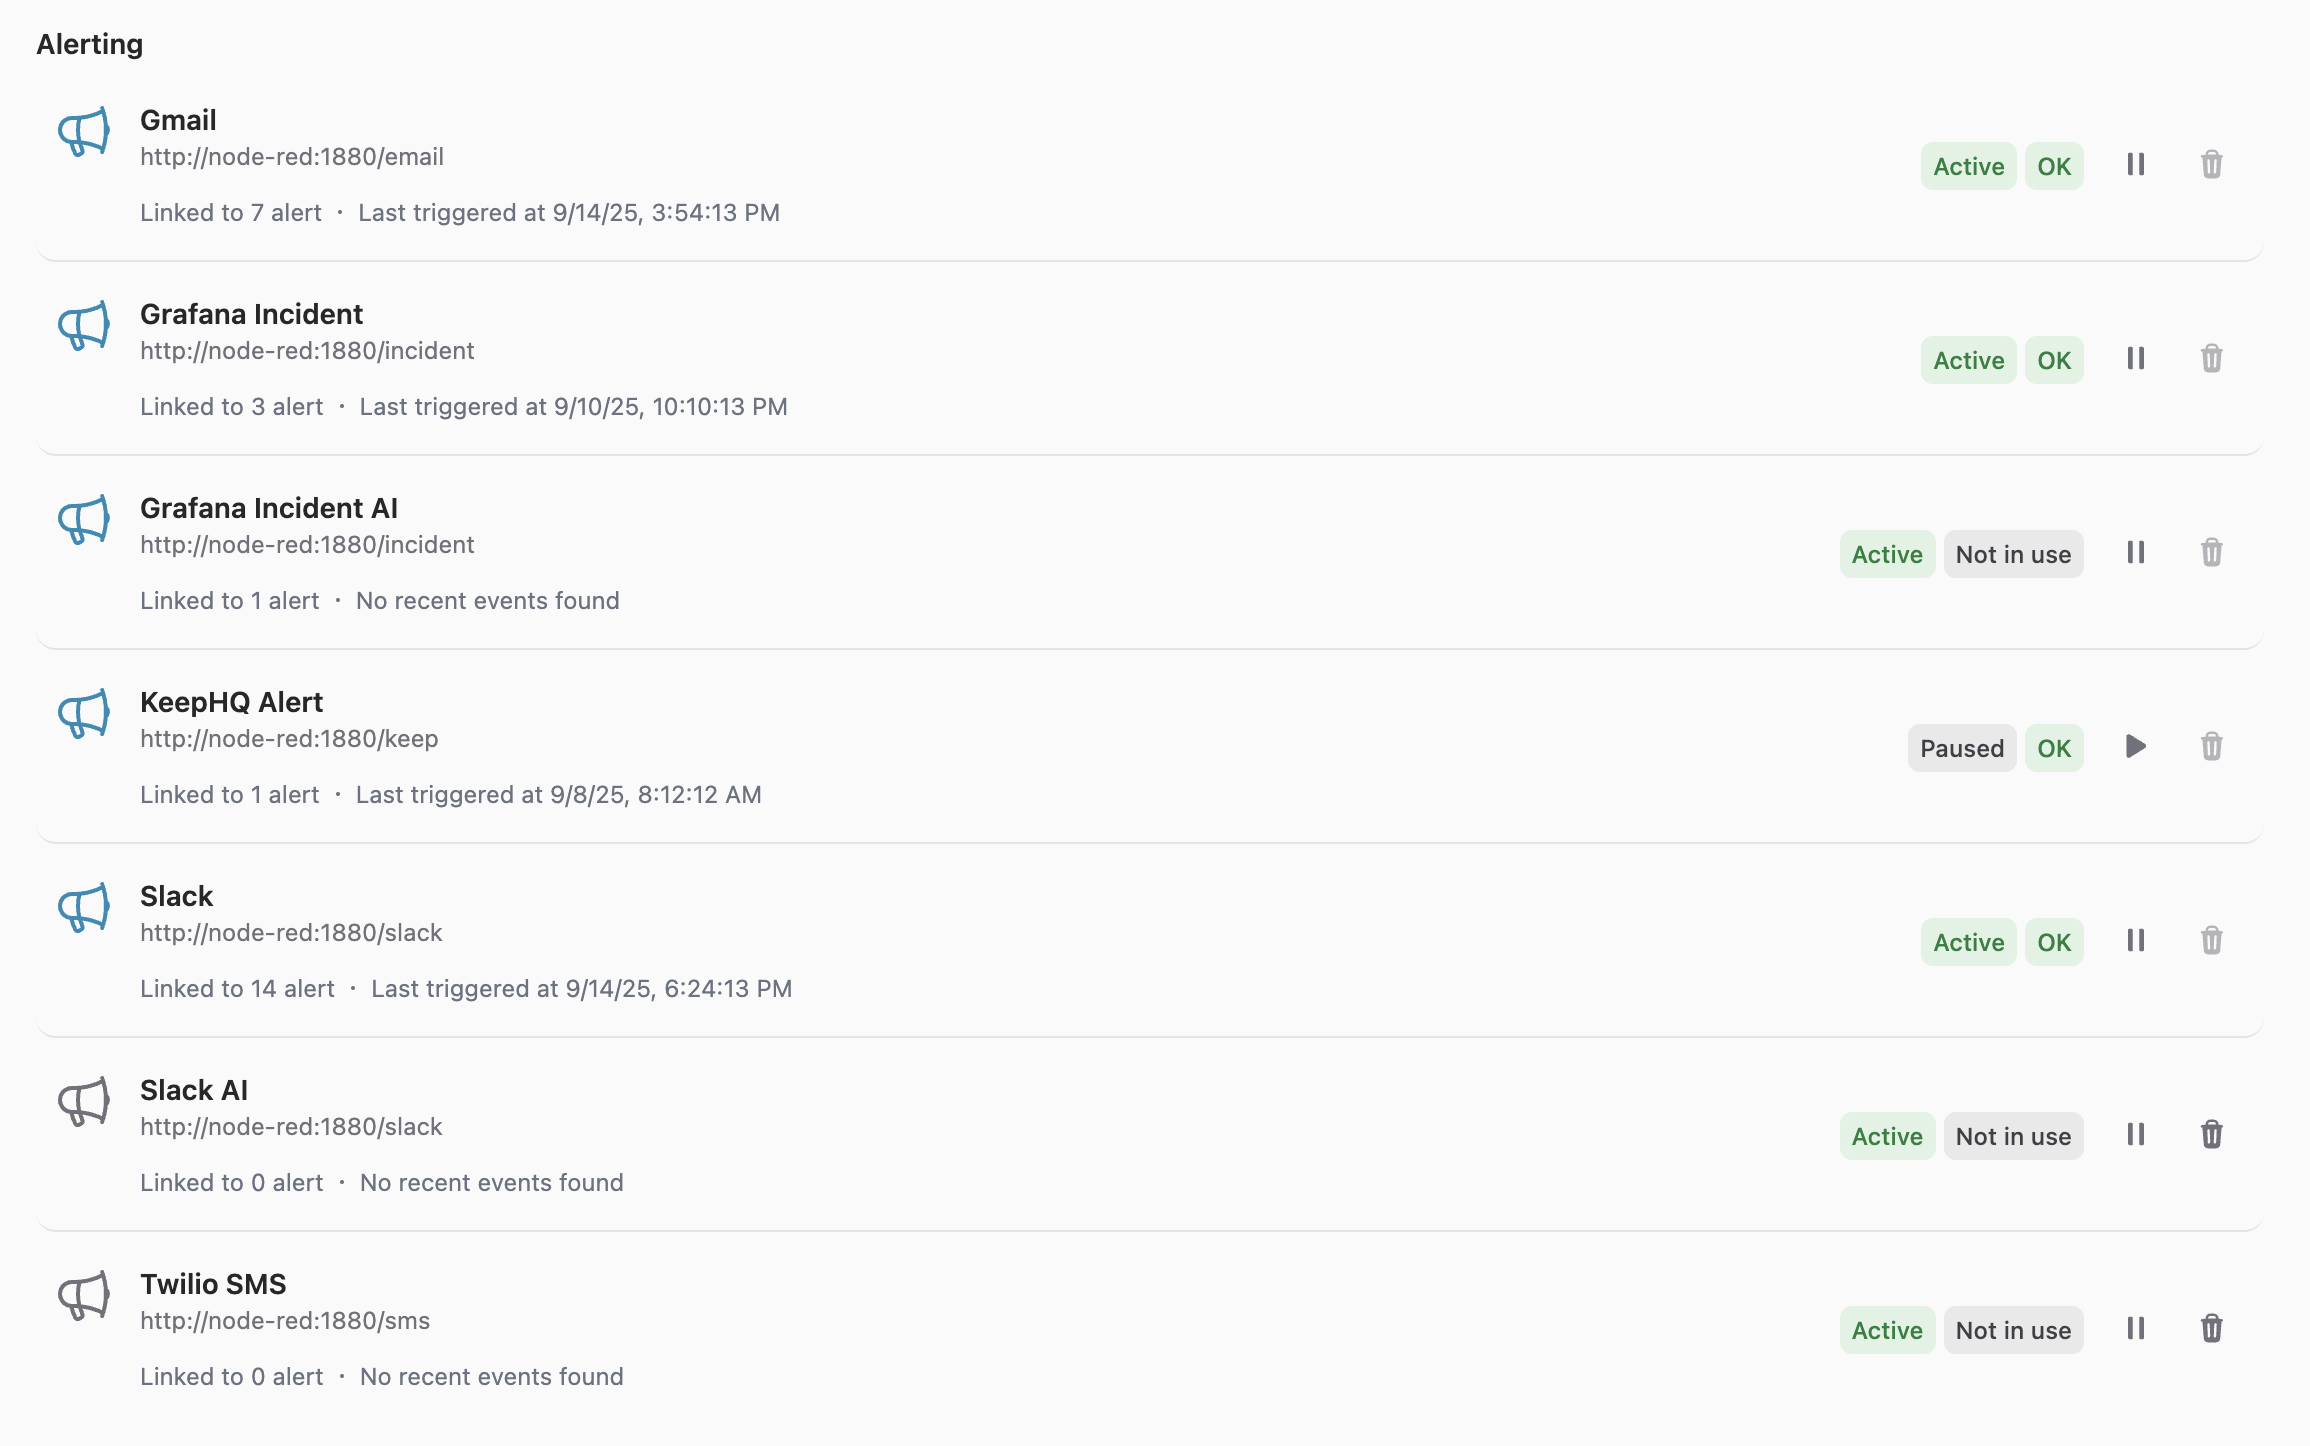Click trash icon for Slack AI
The height and width of the screenshot is (1446, 2310).
tap(2211, 1135)
